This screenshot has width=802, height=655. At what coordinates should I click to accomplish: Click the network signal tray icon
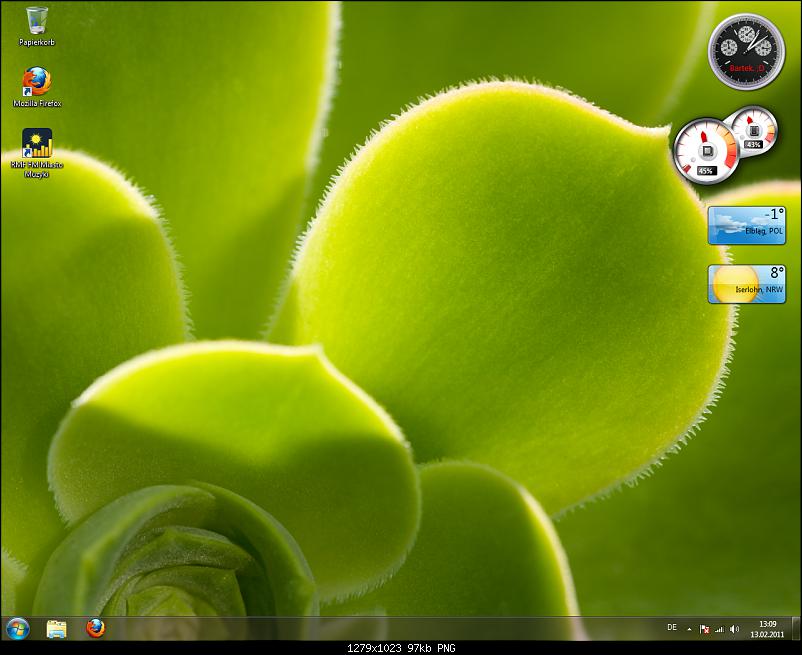pos(719,629)
